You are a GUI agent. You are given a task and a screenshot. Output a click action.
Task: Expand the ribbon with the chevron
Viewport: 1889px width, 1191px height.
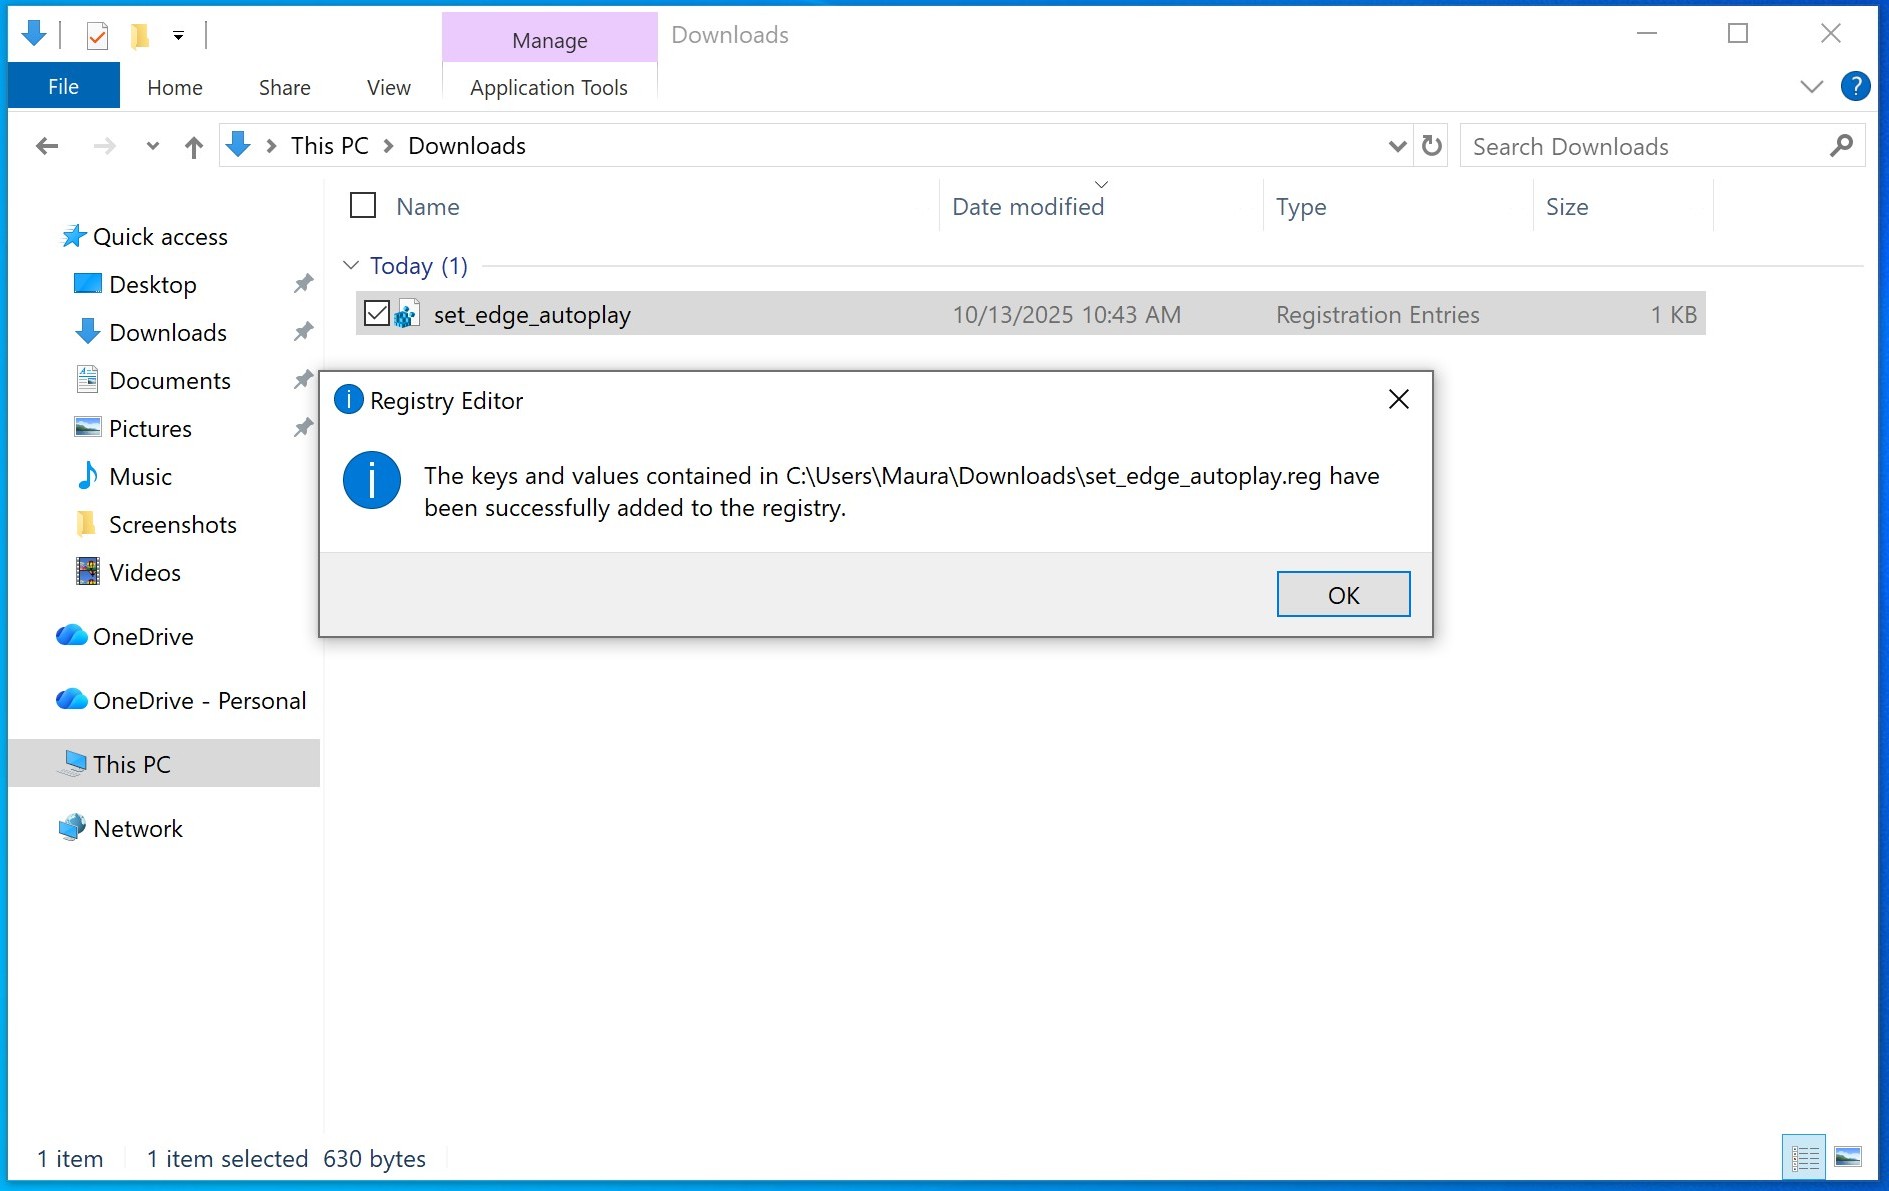coord(1811,87)
